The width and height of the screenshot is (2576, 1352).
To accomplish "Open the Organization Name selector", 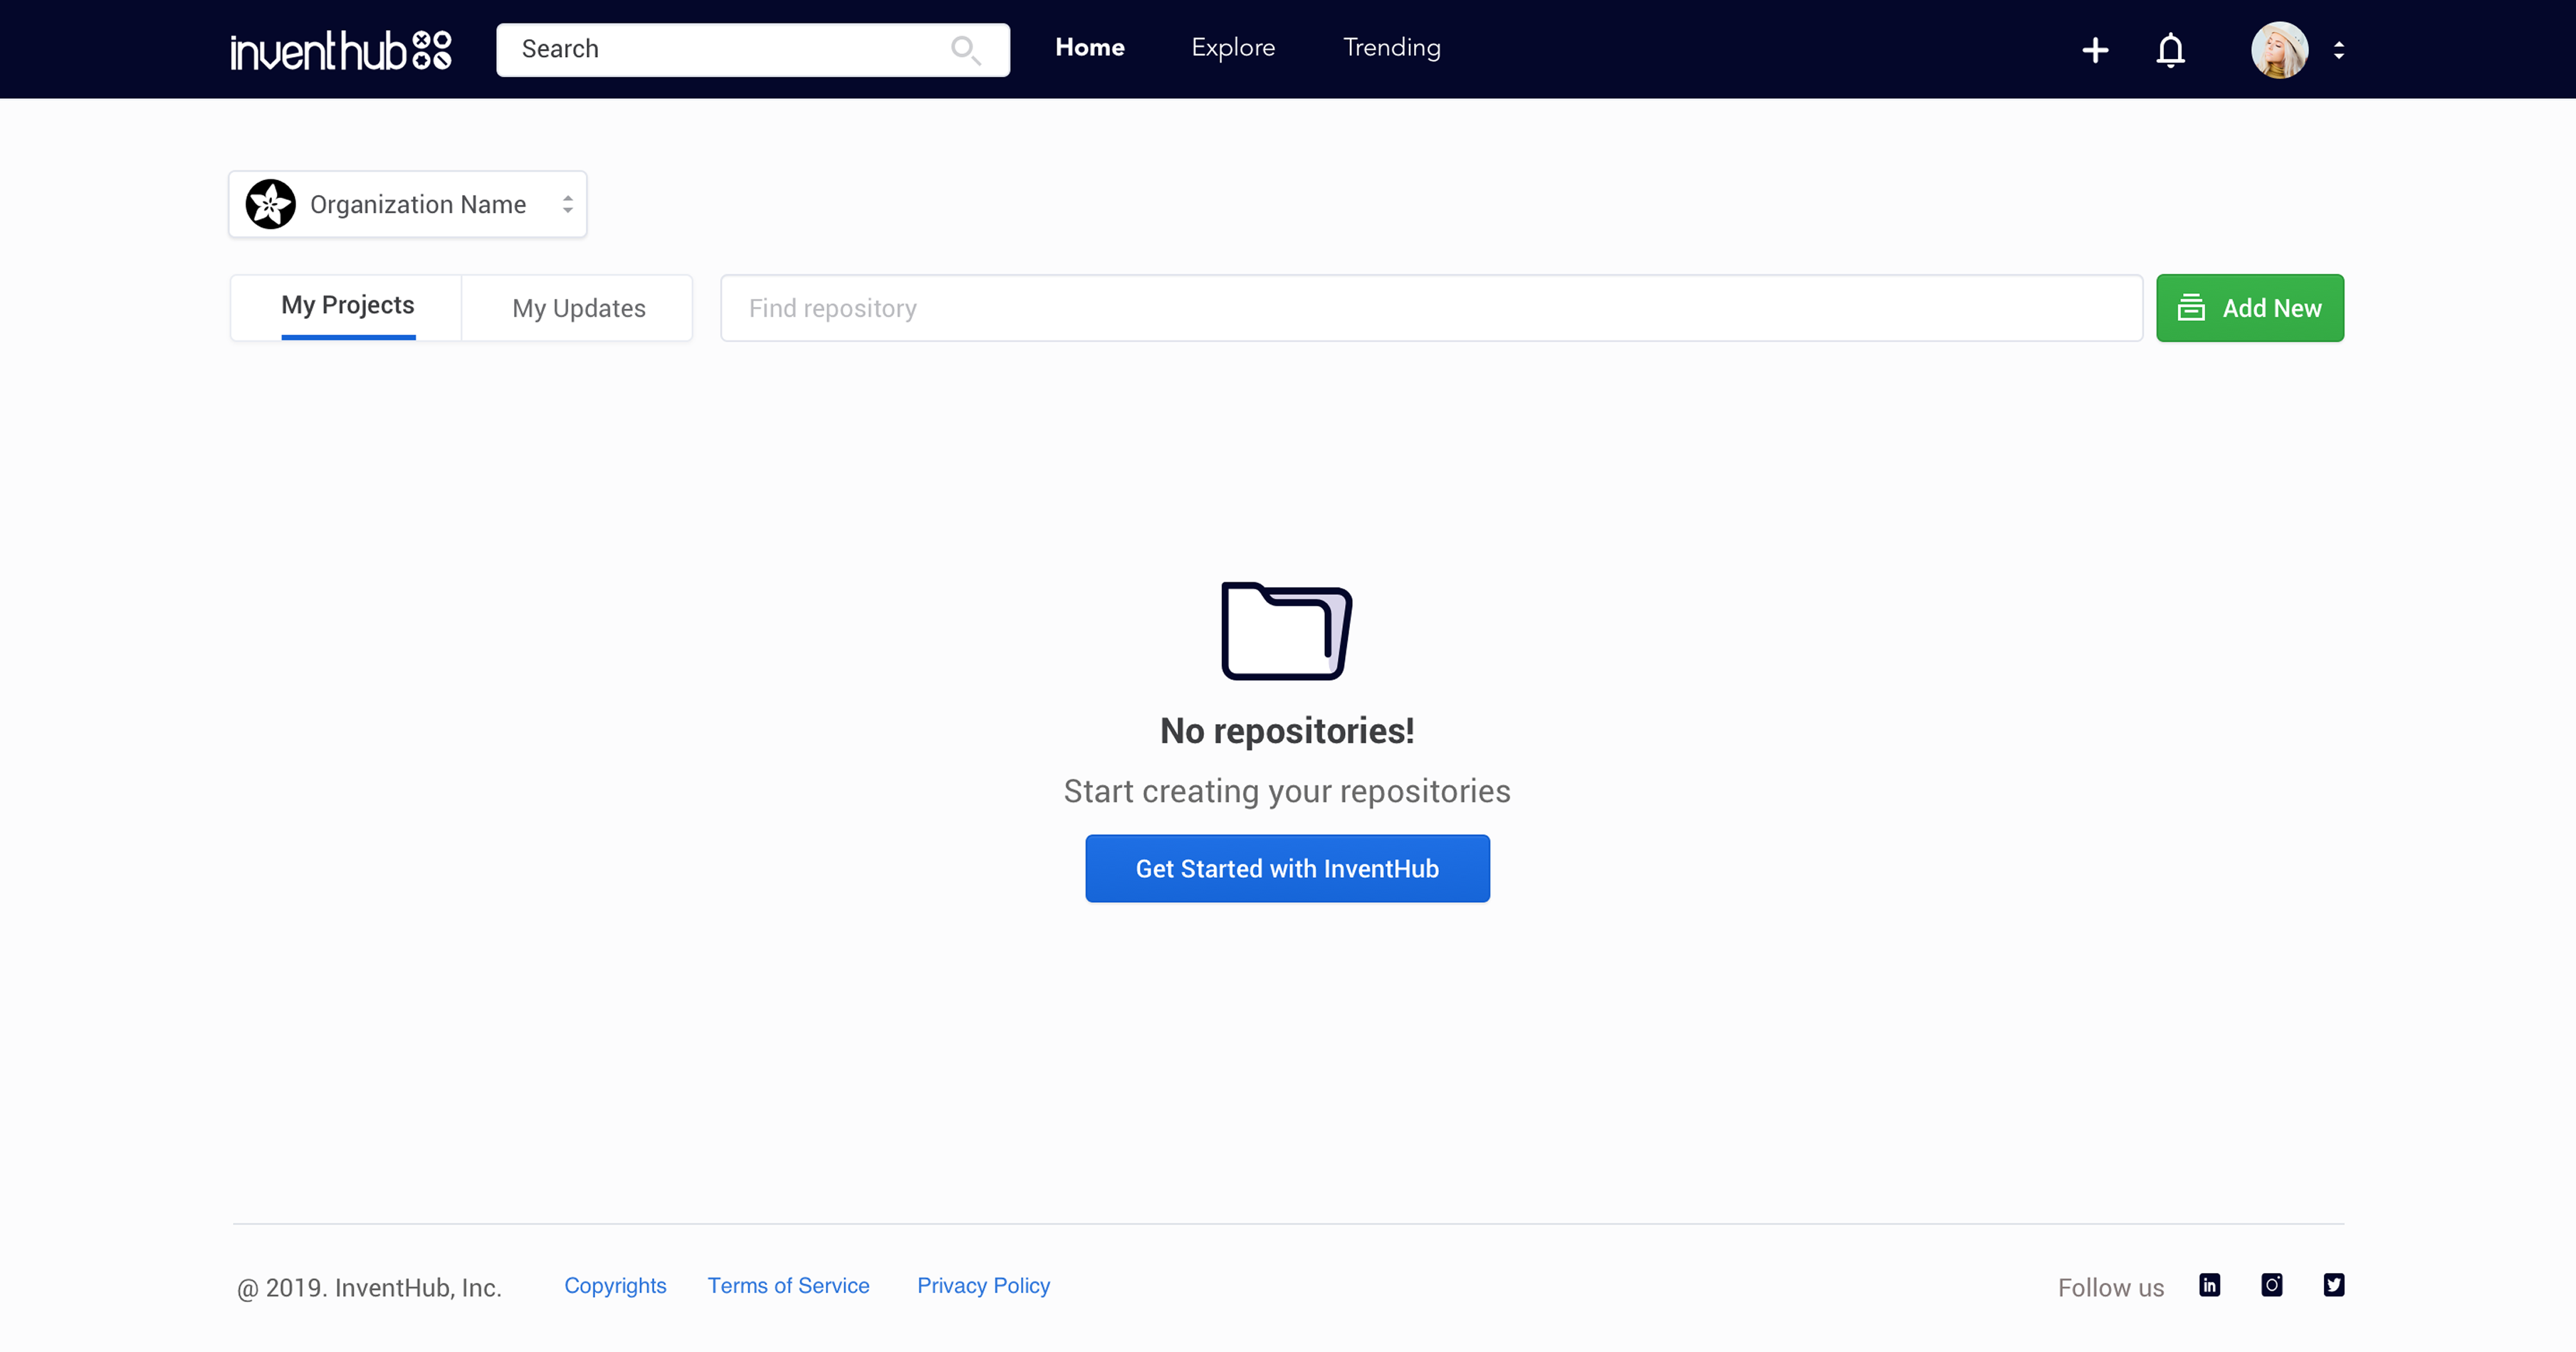I will 408,204.
